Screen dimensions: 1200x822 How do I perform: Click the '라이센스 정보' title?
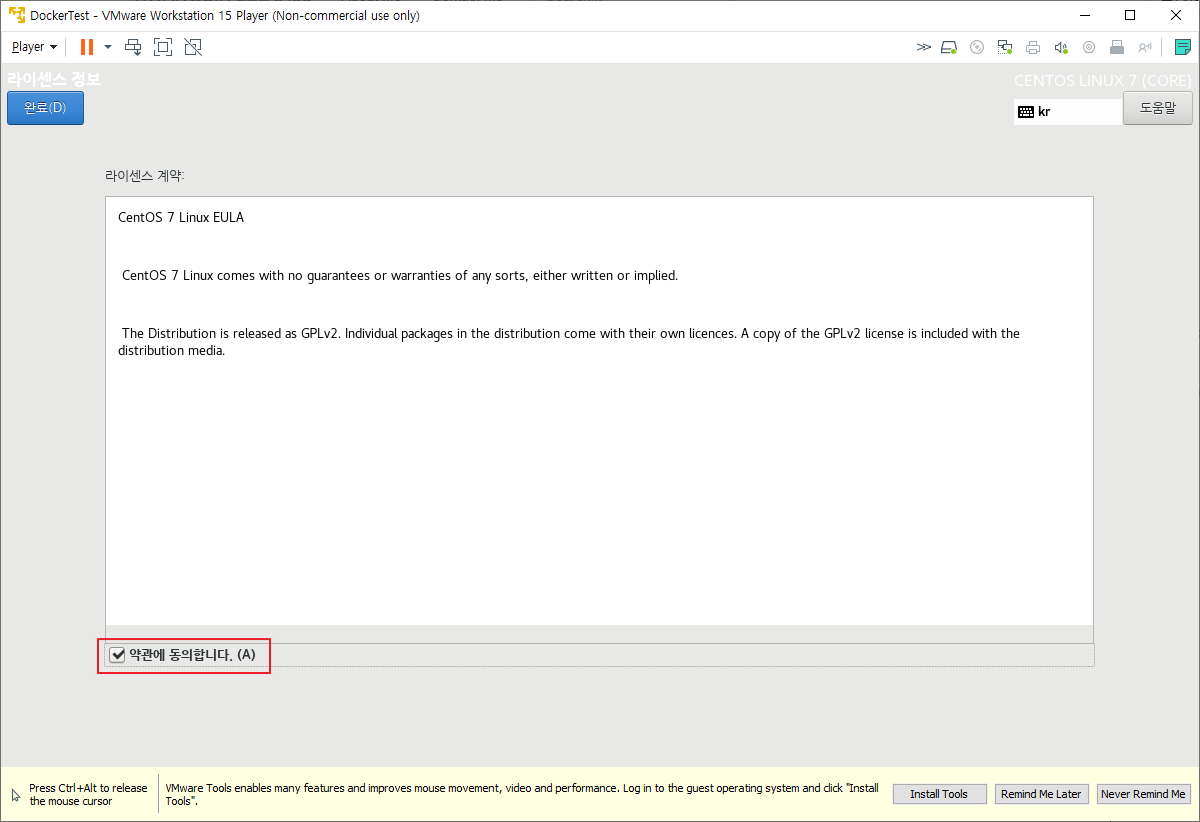(54, 79)
